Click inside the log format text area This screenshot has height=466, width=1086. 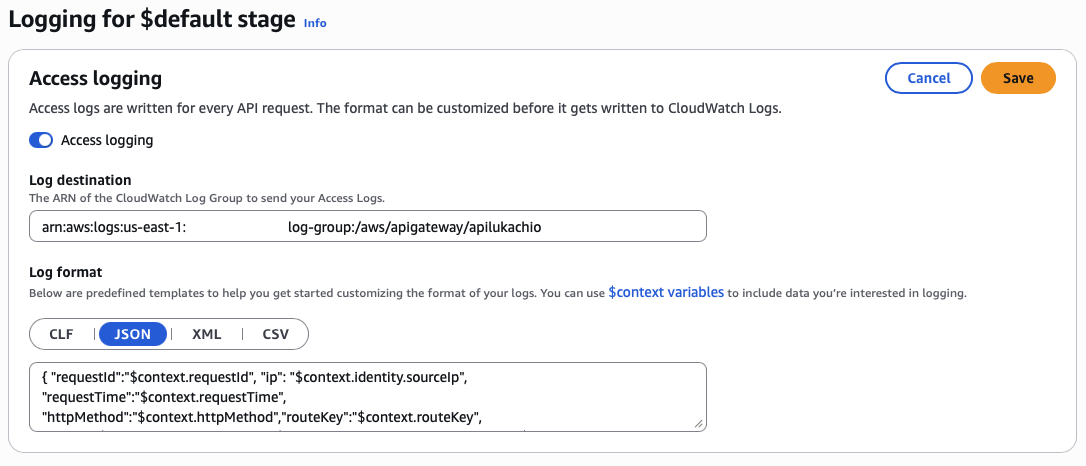(x=367, y=396)
